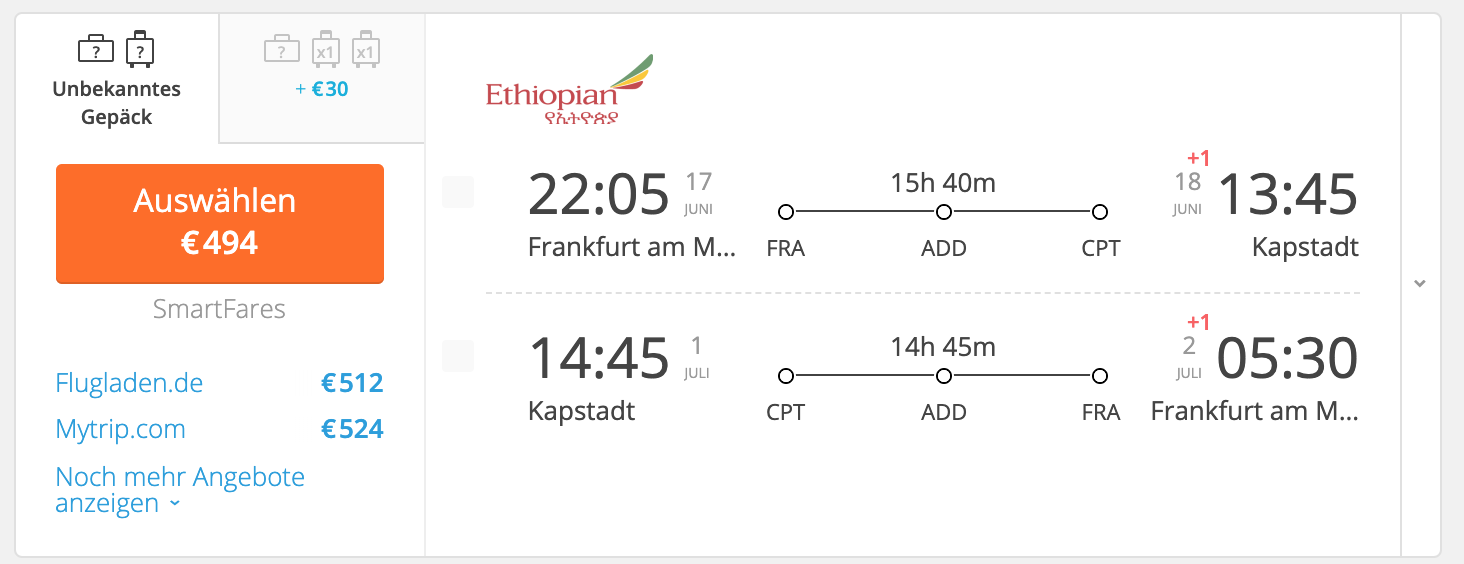The height and width of the screenshot is (564, 1464).
Task: Click the SmartFares provider label
Action: click(219, 310)
